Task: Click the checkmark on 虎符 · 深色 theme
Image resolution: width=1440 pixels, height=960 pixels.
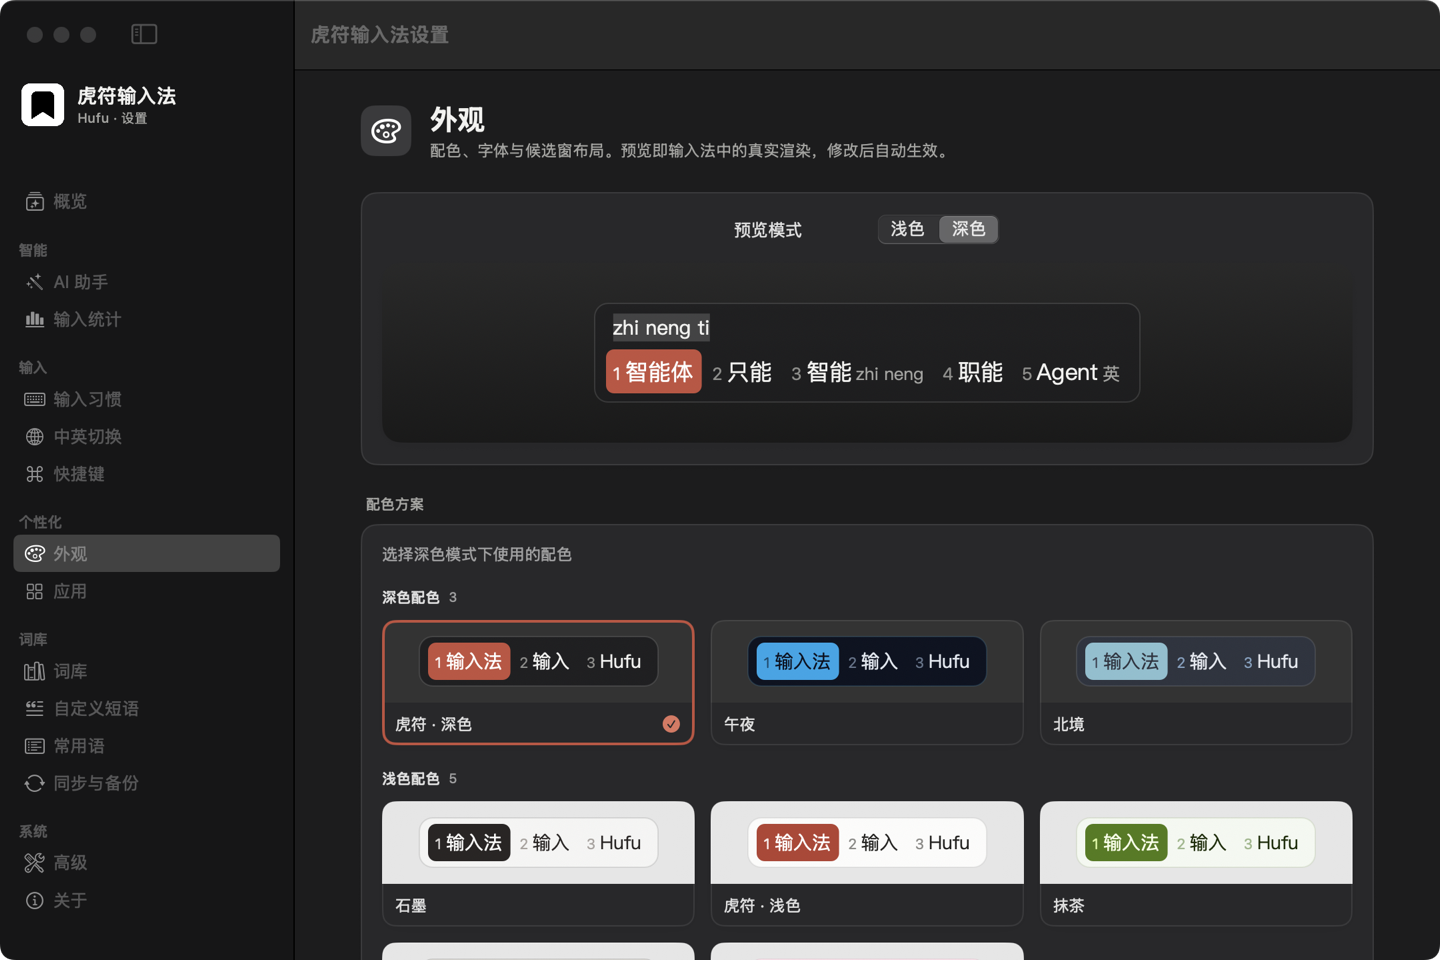Action: click(671, 724)
